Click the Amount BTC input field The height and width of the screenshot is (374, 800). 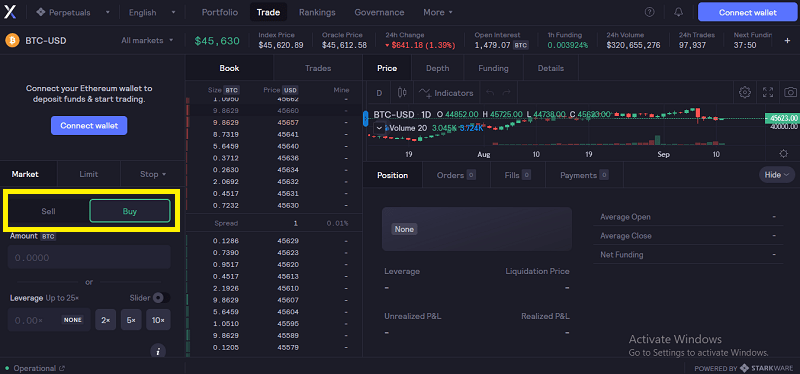(89, 257)
